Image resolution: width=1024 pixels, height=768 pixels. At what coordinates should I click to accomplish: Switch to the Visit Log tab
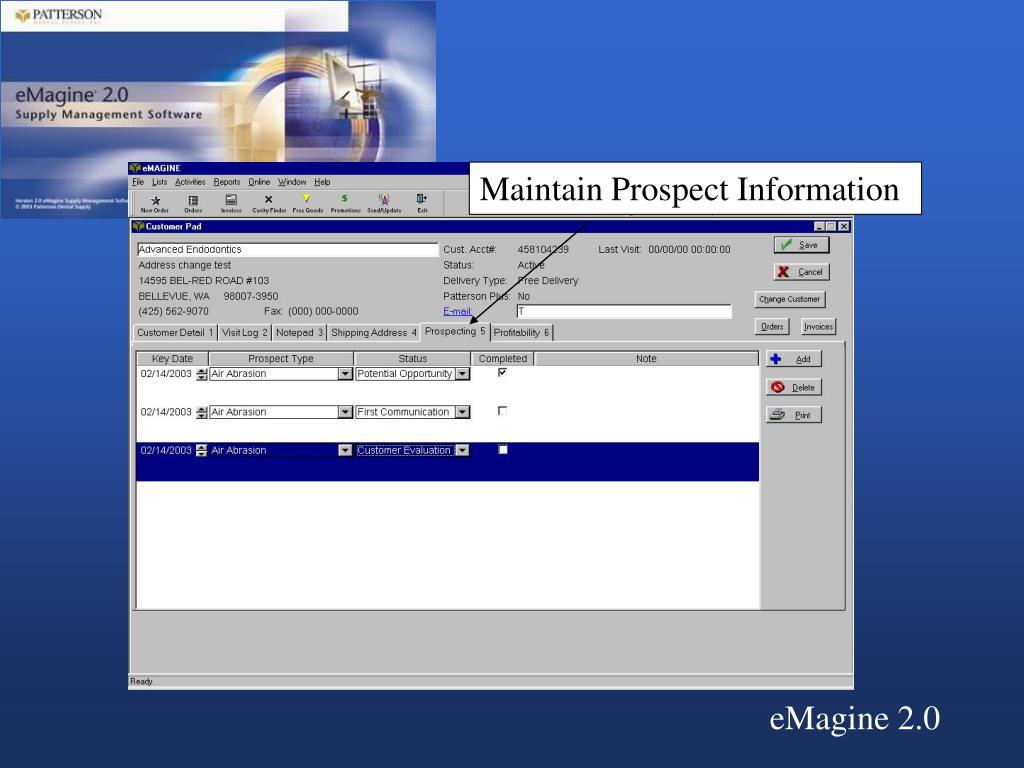(244, 332)
